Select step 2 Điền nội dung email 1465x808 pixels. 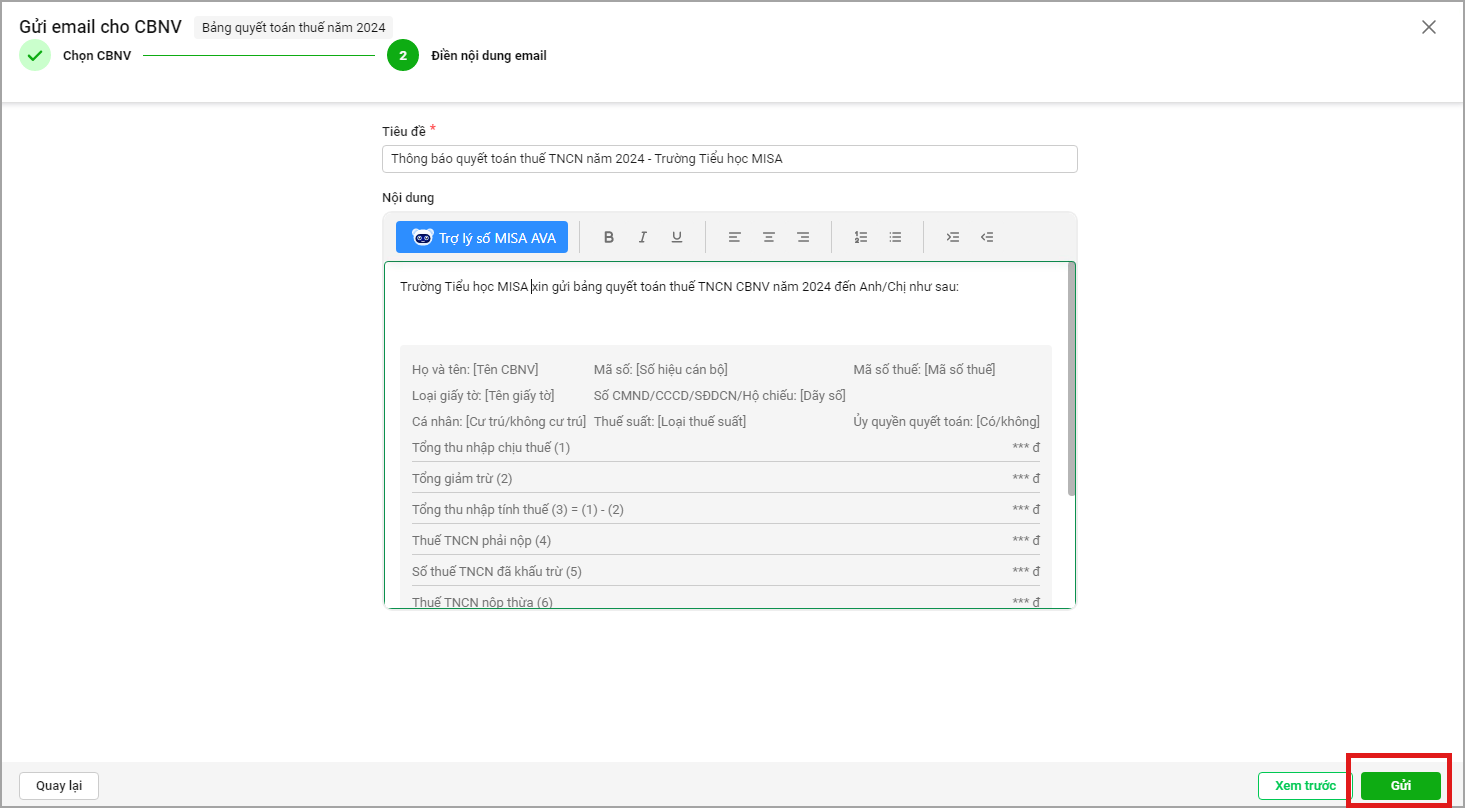(403, 56)
